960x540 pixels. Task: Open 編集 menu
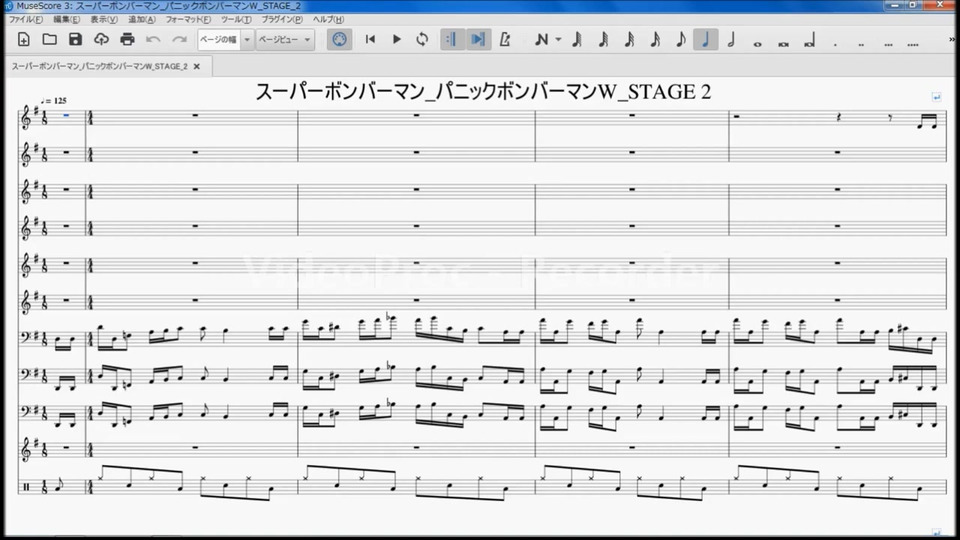pyautogui.click(x=66, y=20)
